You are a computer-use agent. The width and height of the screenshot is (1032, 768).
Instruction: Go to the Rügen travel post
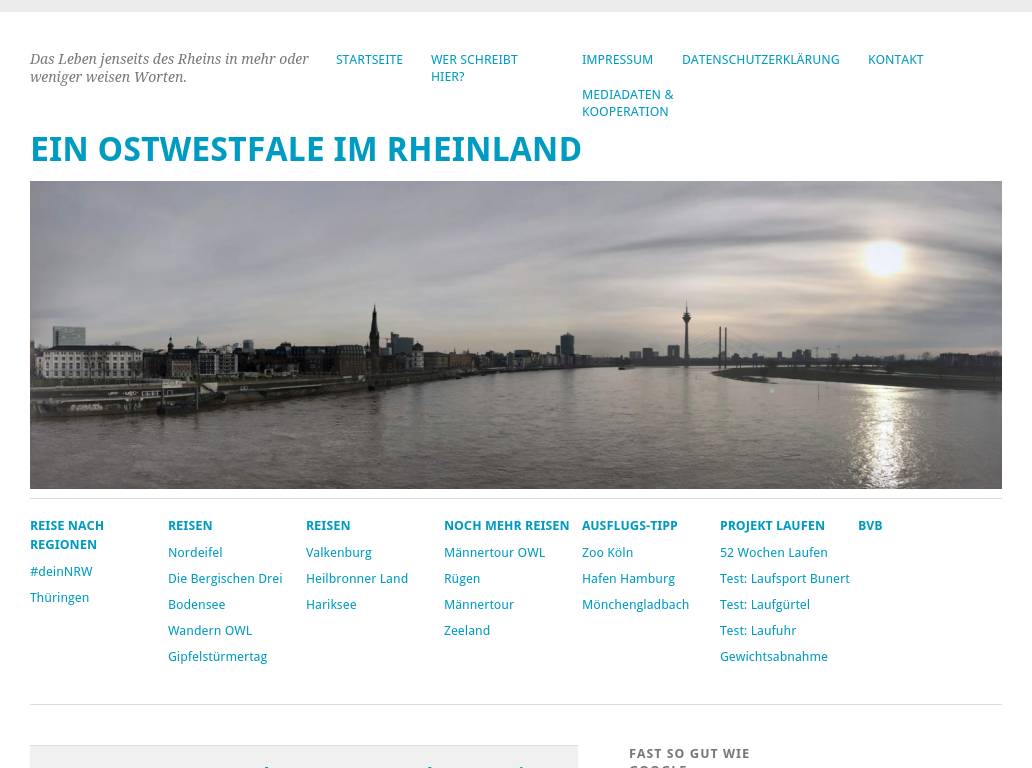462,579
